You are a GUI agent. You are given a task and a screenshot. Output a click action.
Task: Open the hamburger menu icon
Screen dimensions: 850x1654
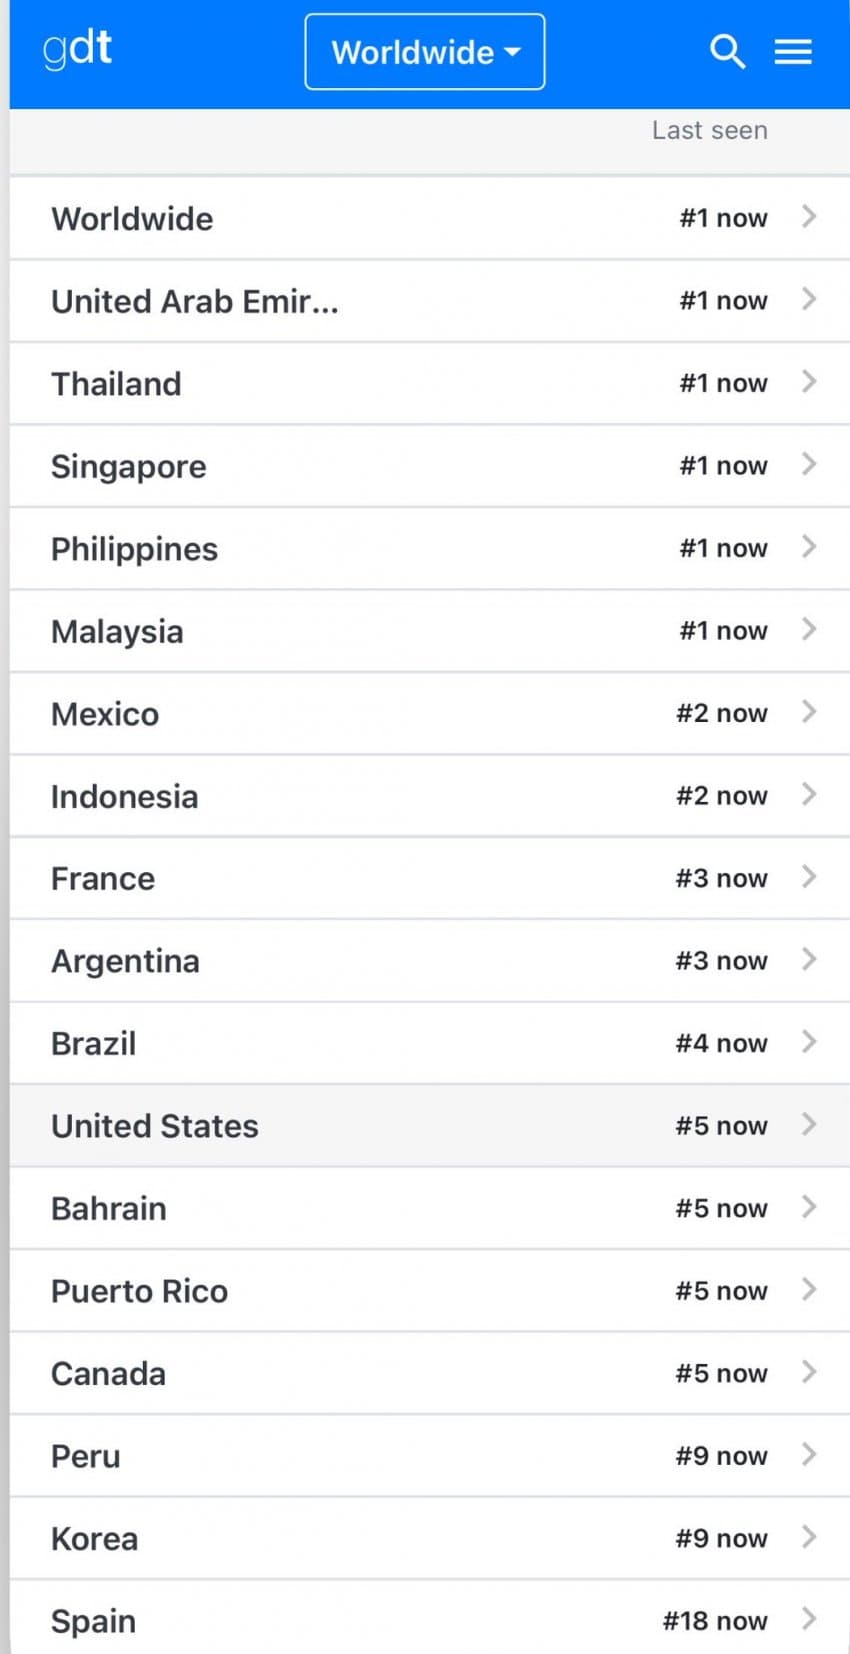click(x=793, y=51)
